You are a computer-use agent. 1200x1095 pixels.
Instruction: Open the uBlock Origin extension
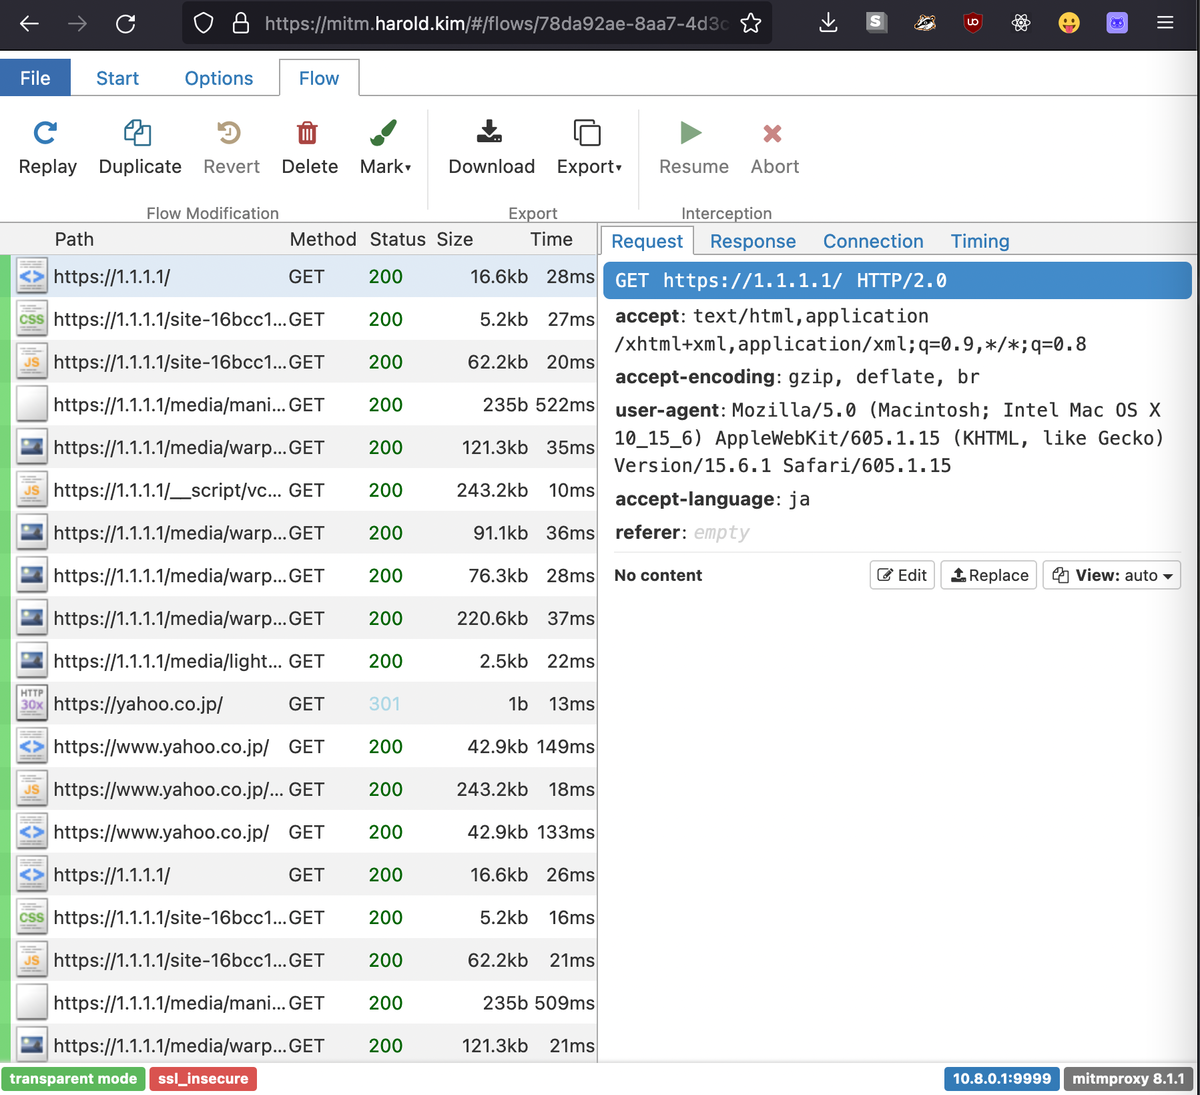click(x=972, y=23)
